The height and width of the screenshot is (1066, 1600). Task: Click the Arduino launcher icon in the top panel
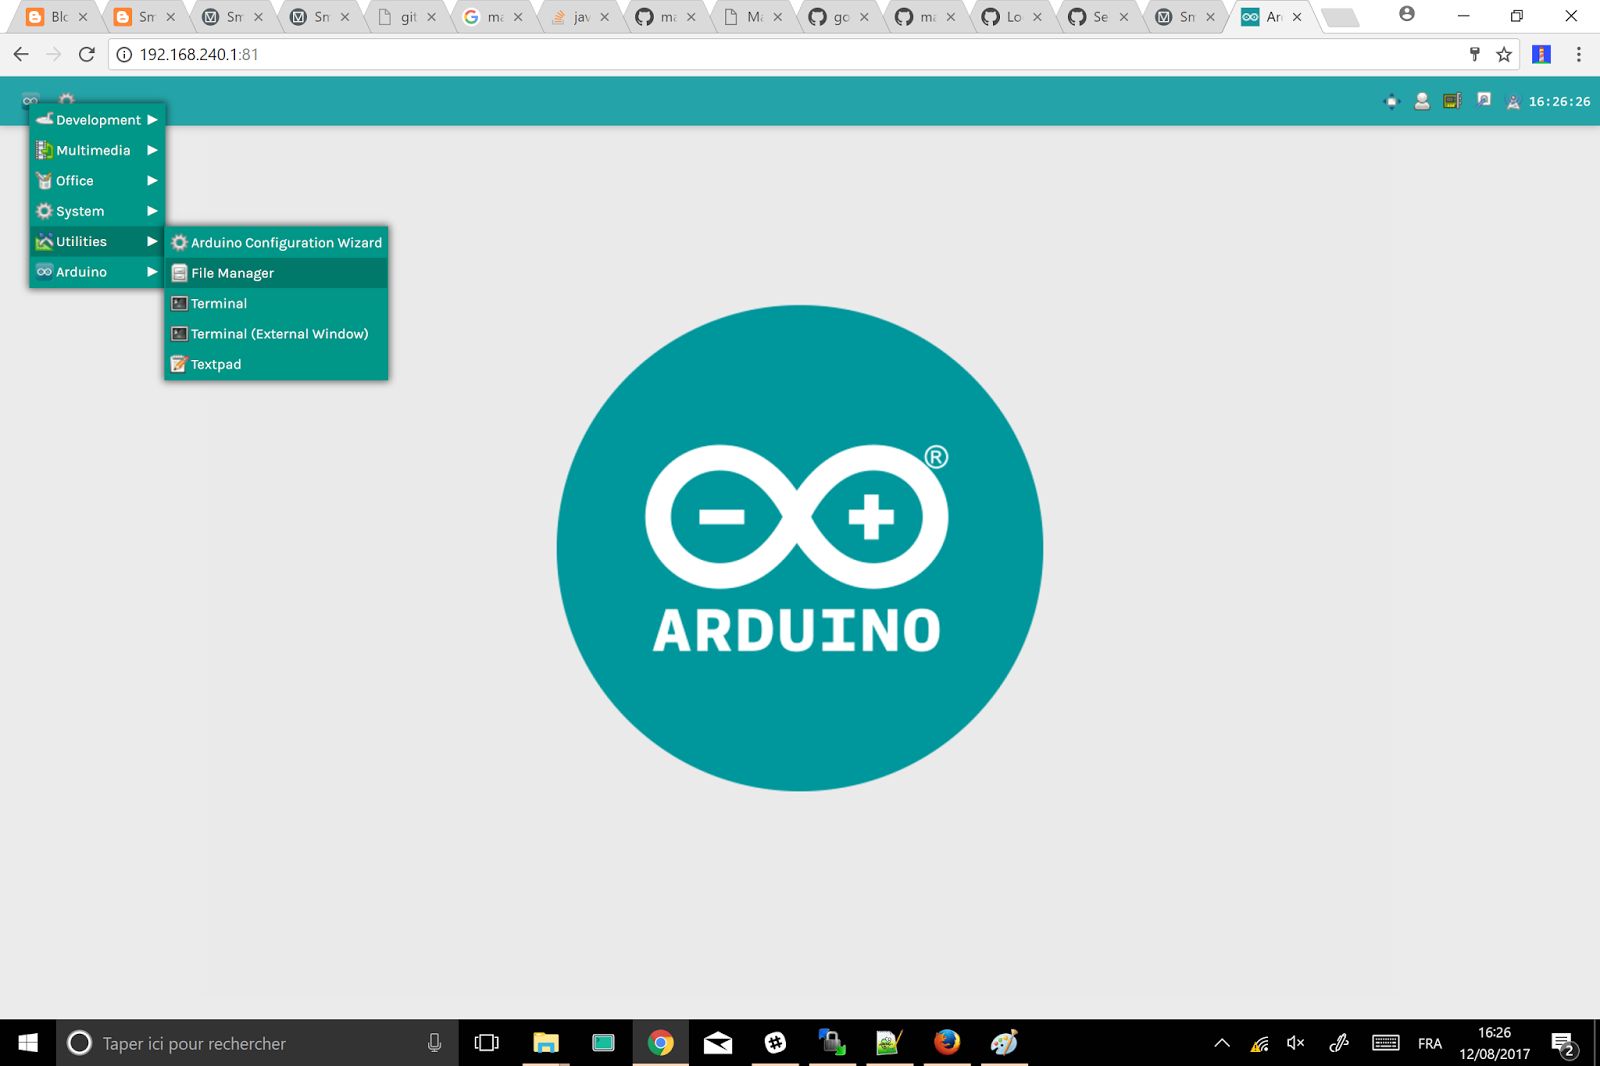coord(30,100)
